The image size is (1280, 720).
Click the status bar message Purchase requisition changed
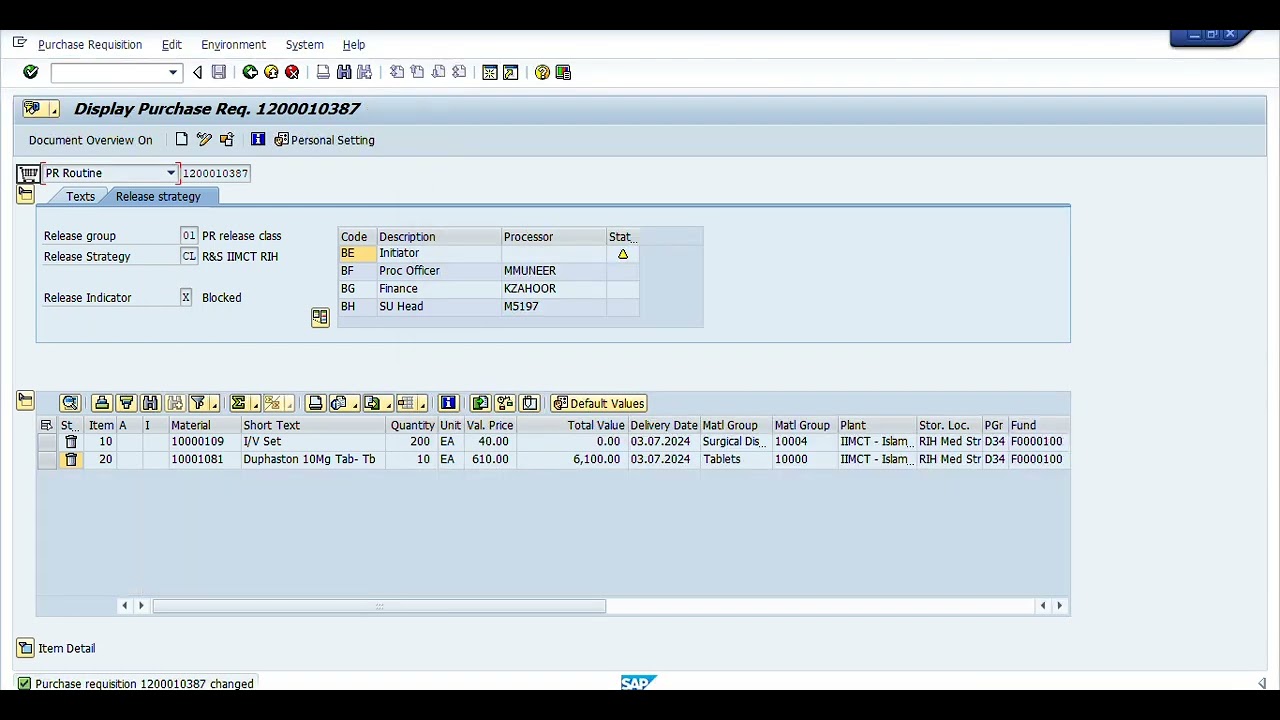click(x=144, y=684)
